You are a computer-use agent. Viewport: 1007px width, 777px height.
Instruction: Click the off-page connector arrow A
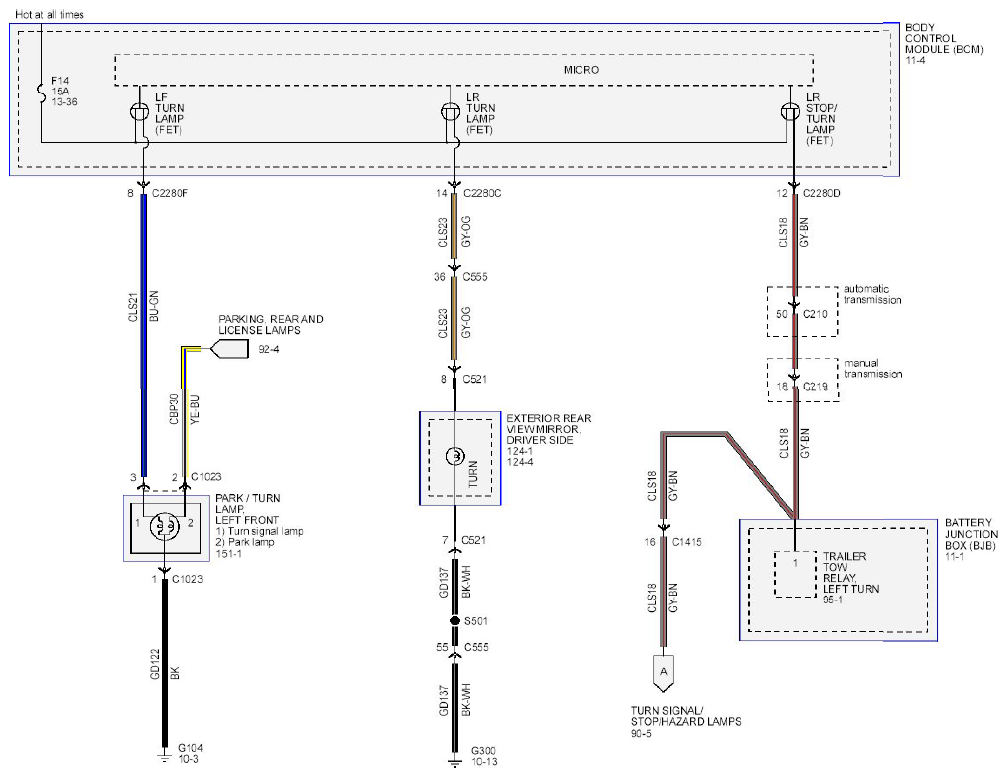pos(663,673)
